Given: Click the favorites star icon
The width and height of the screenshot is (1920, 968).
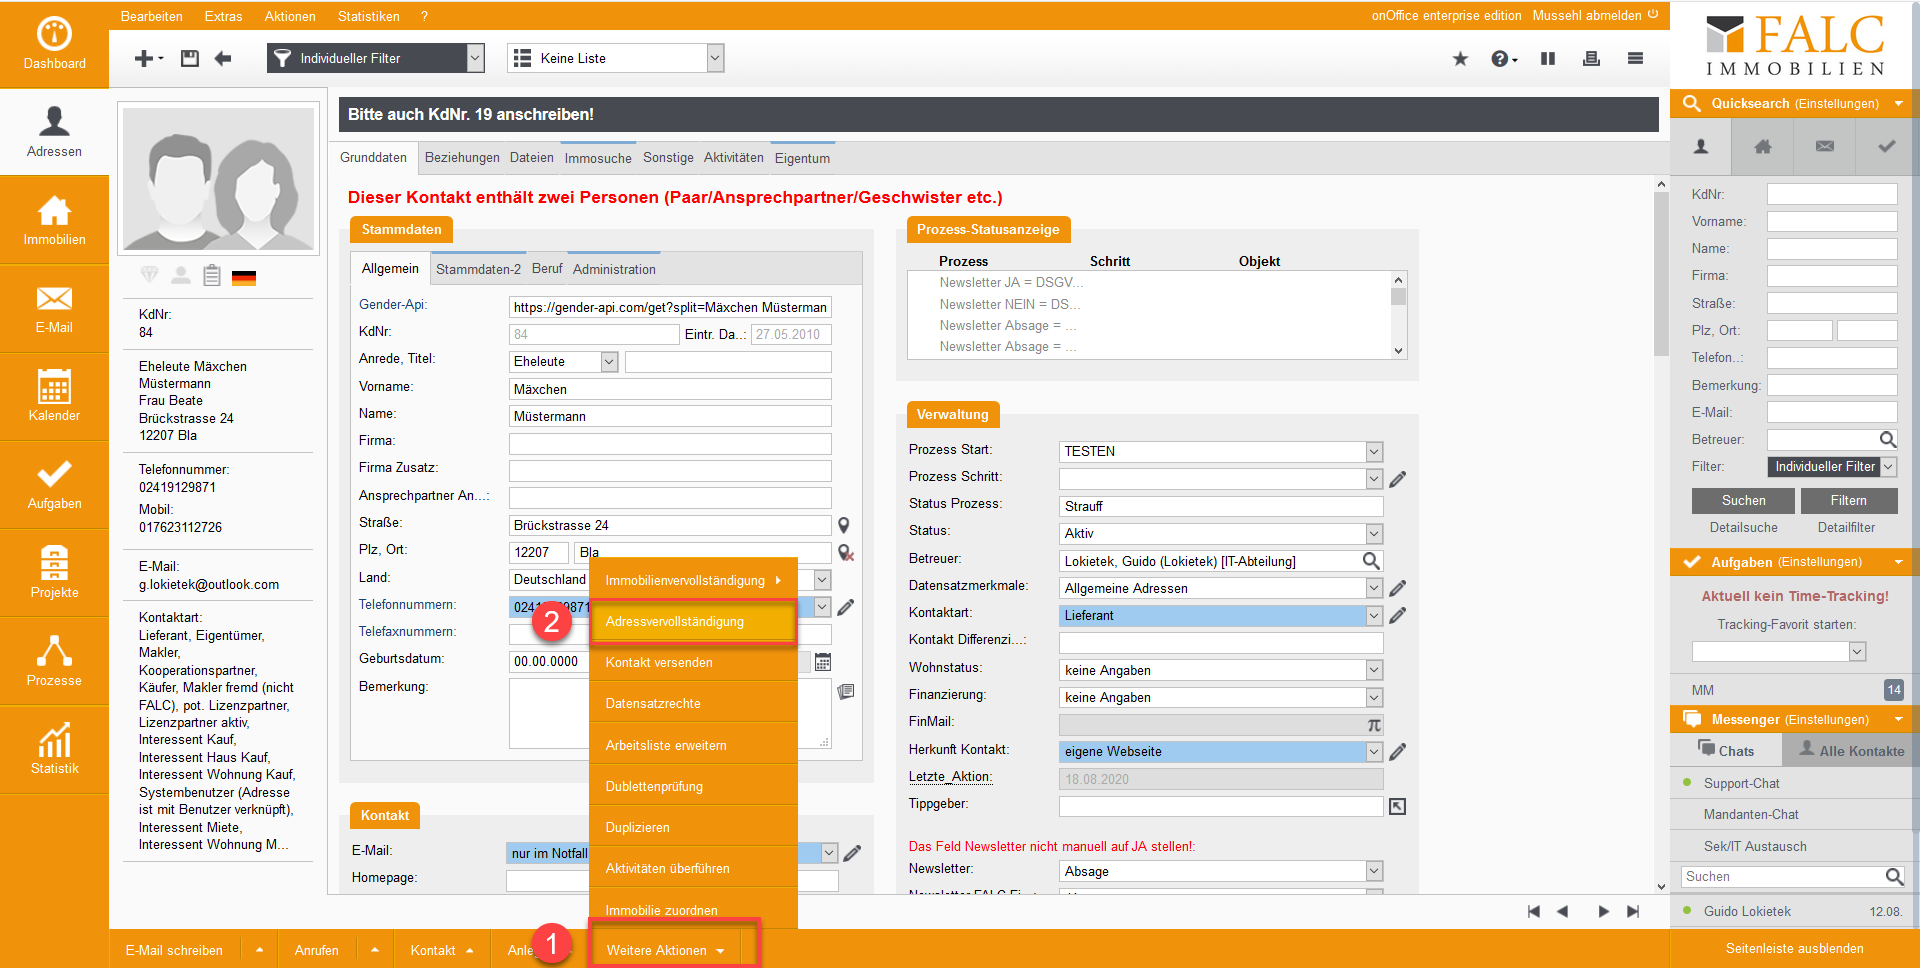Looking at the screenshot, I should [1460, 59].
